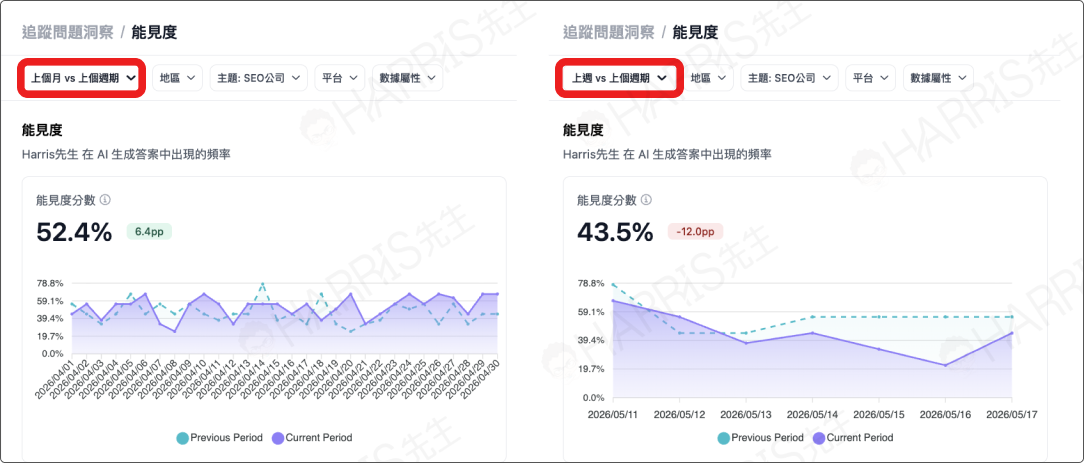Click the 2026/05/14 axis label
The image size is (1084, 463).
812,415
